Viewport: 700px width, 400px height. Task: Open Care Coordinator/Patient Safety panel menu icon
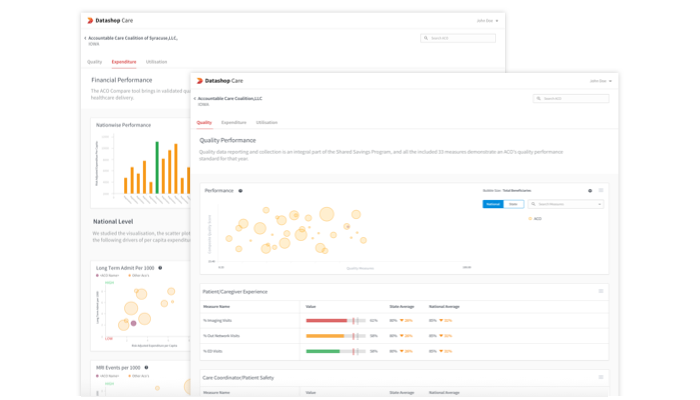coord(601,377)
